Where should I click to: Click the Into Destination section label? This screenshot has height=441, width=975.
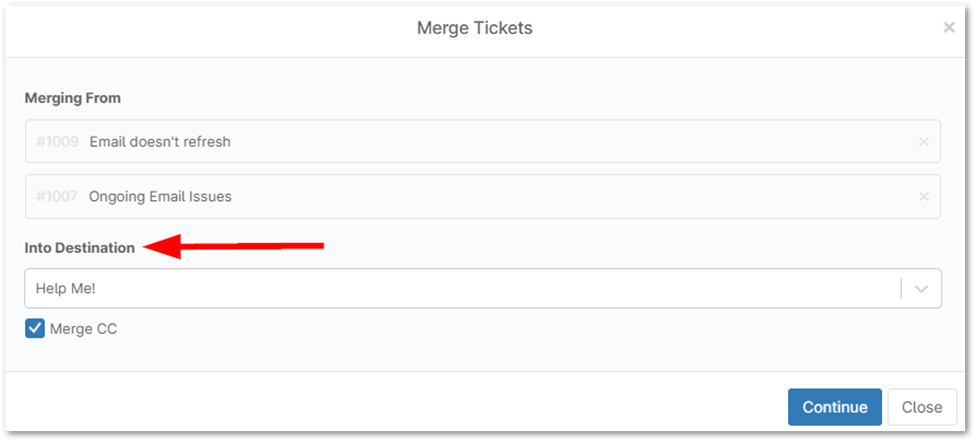pos(80,248)
